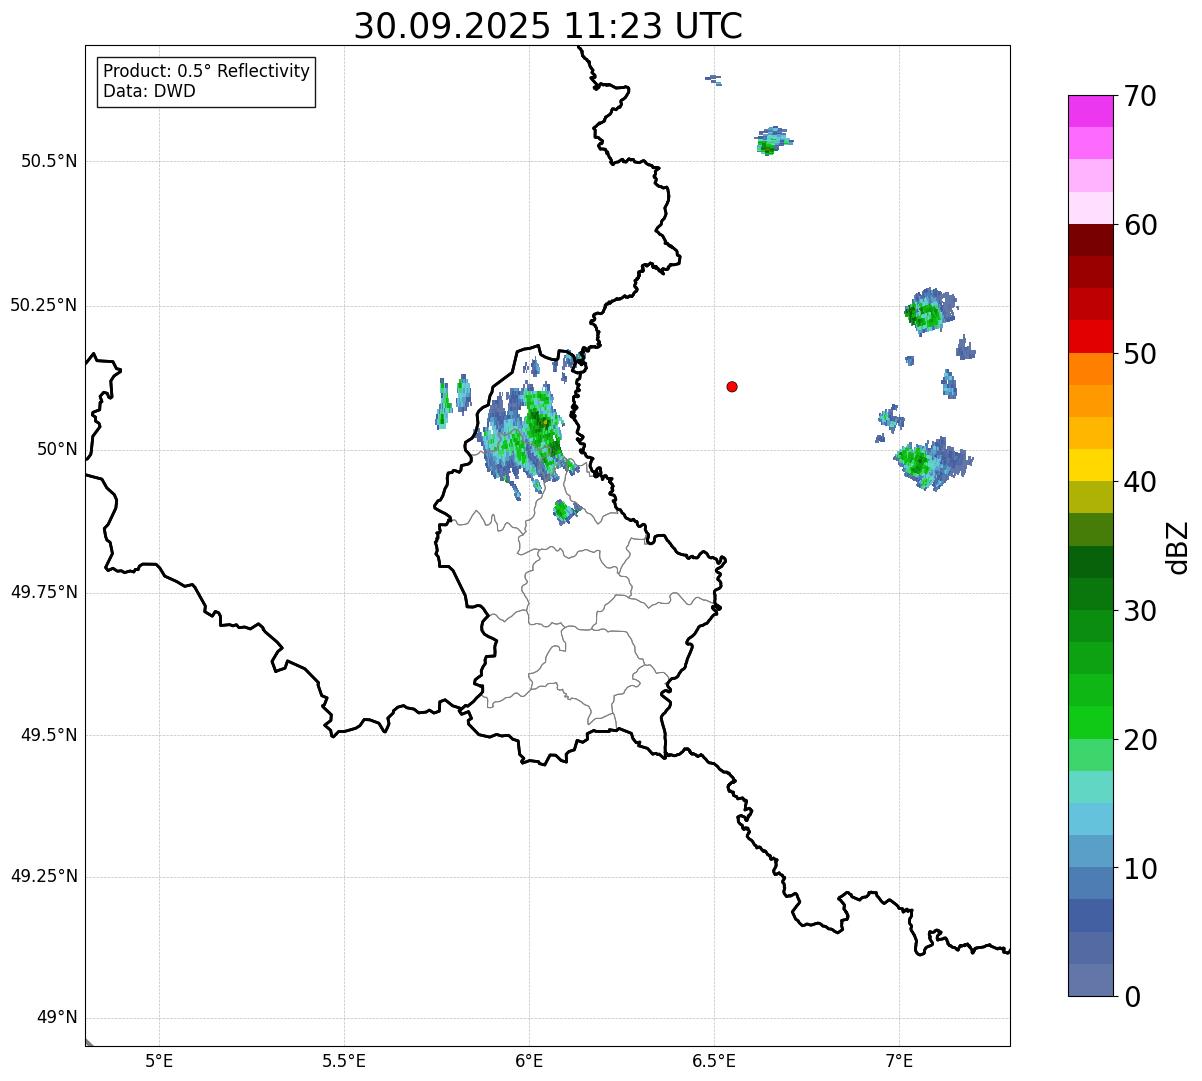Click the 6.5°E longitude label

(714, 1062)
